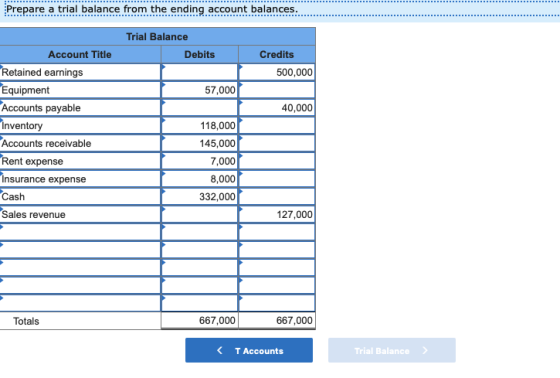This screenshot has width=560, height=378.
Task: Click the Equipment debit field 57,000
Action: 200,90
